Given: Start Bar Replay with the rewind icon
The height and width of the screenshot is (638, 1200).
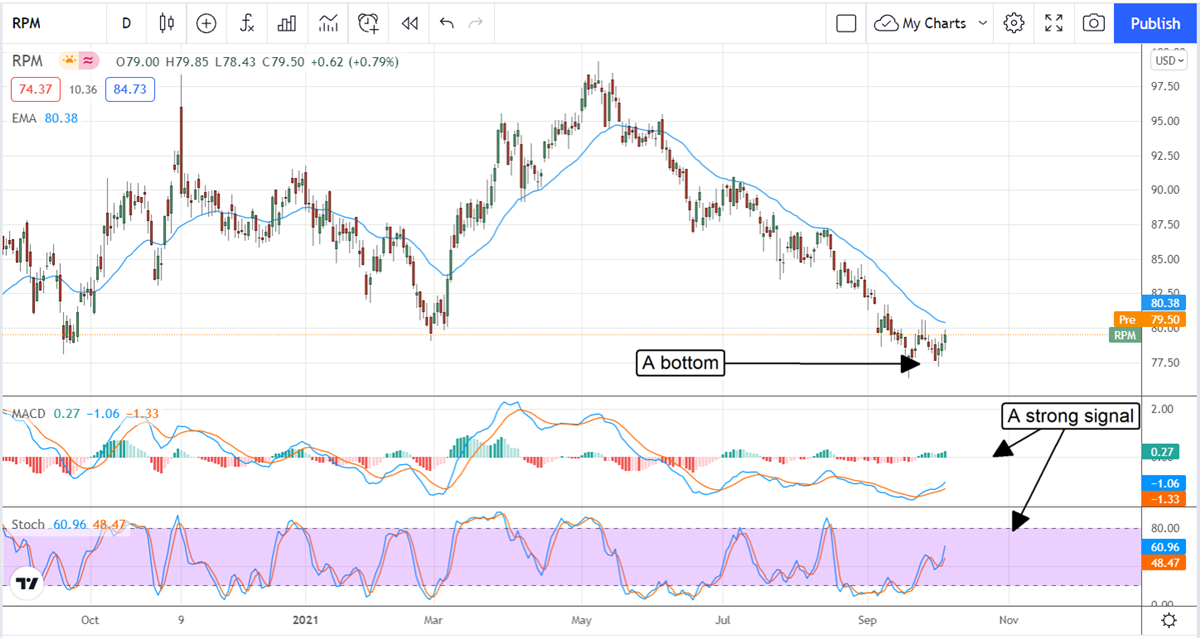Looking at the screenshot, I should click(x=408, y=22).
